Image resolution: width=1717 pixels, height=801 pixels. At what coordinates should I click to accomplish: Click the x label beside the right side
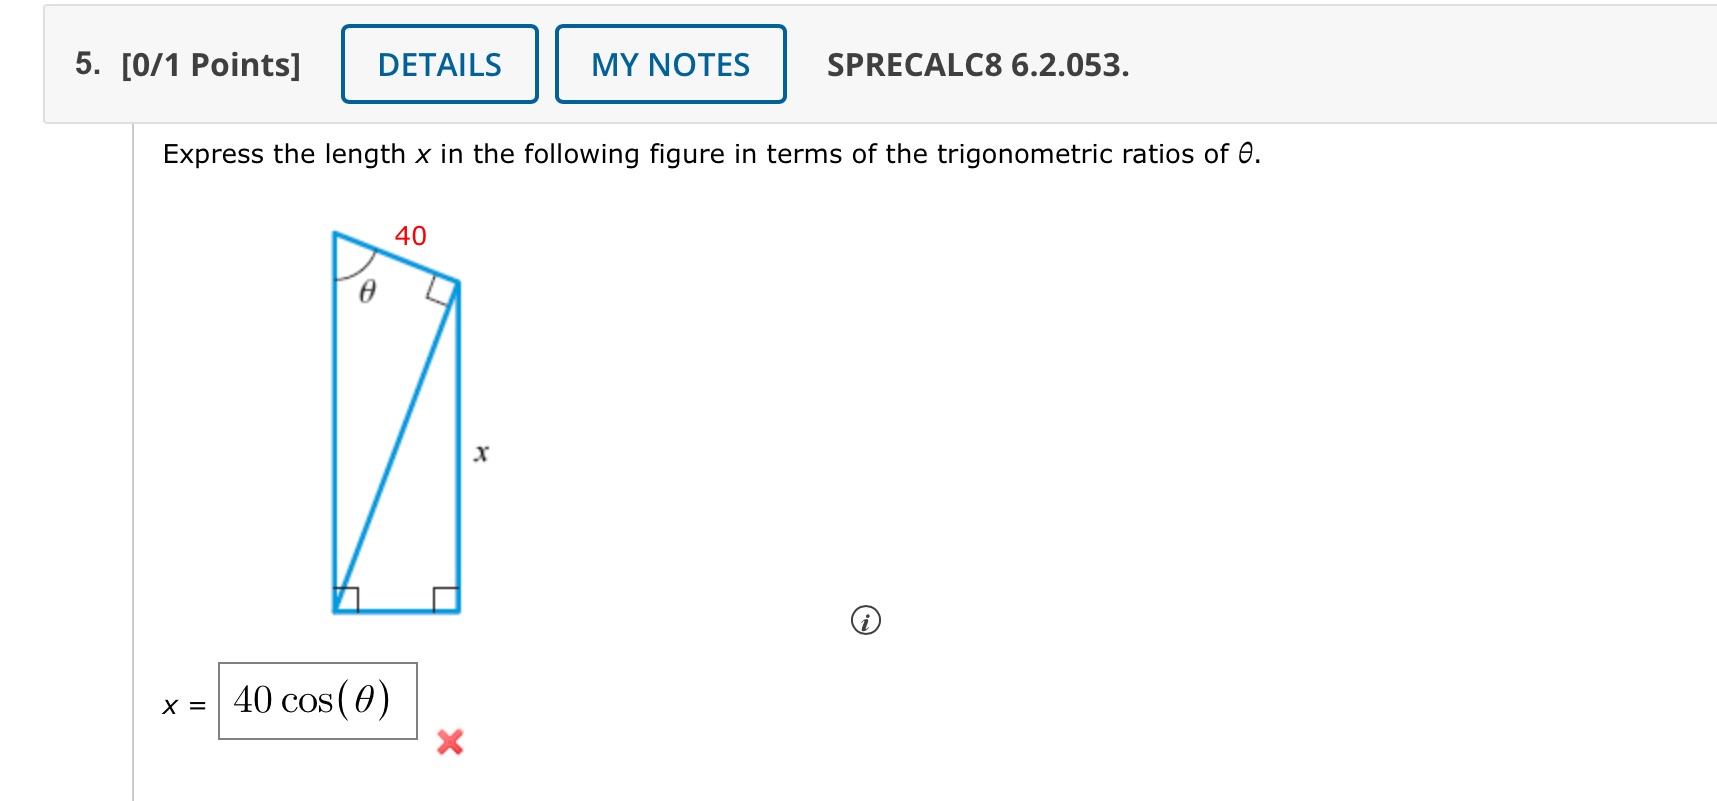[x=482, y=453]
